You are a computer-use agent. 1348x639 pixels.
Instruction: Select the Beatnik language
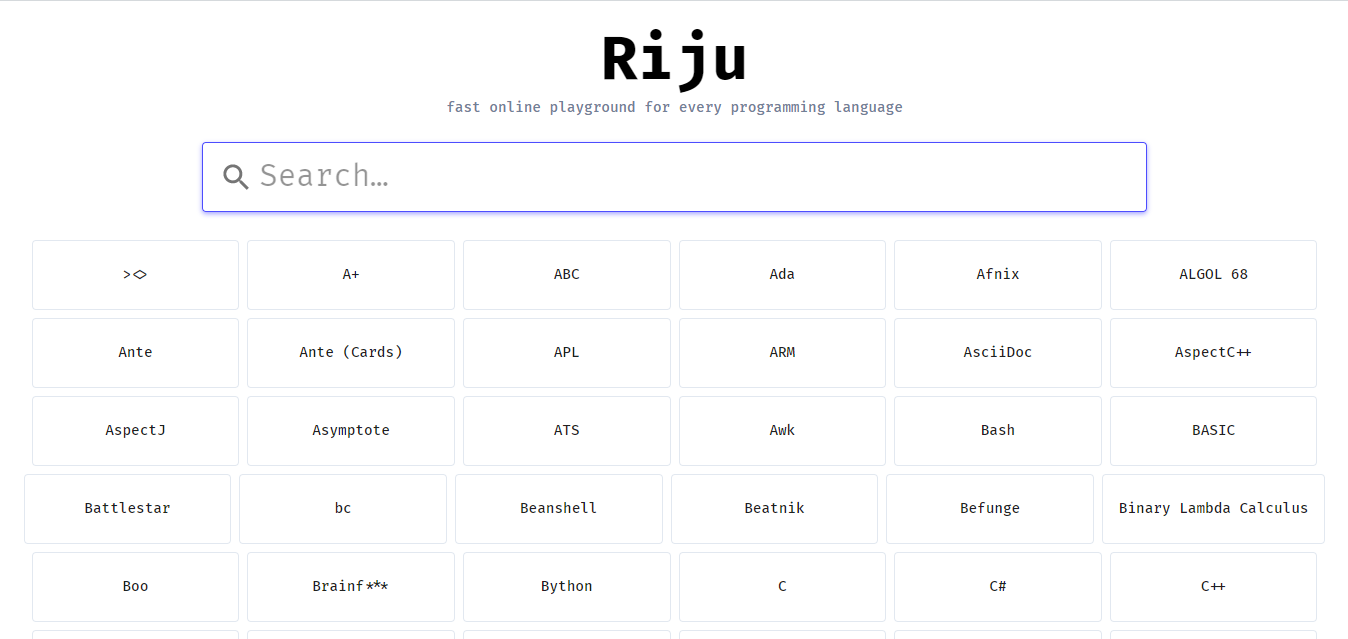(774, 509)
